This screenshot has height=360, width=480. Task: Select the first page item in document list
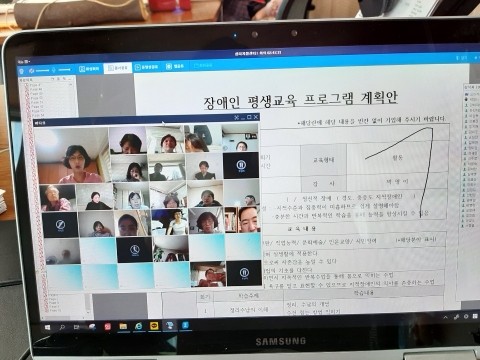tap(35, 85)
